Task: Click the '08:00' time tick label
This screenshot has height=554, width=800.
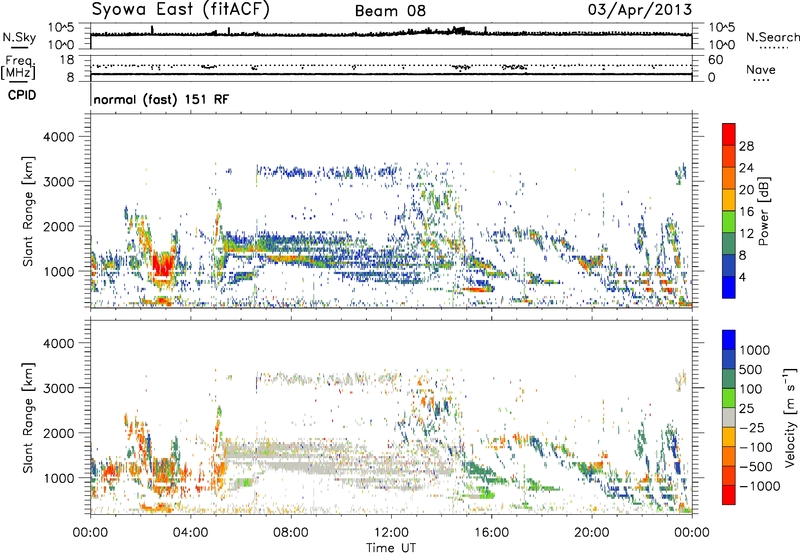Action: point(291,533)
